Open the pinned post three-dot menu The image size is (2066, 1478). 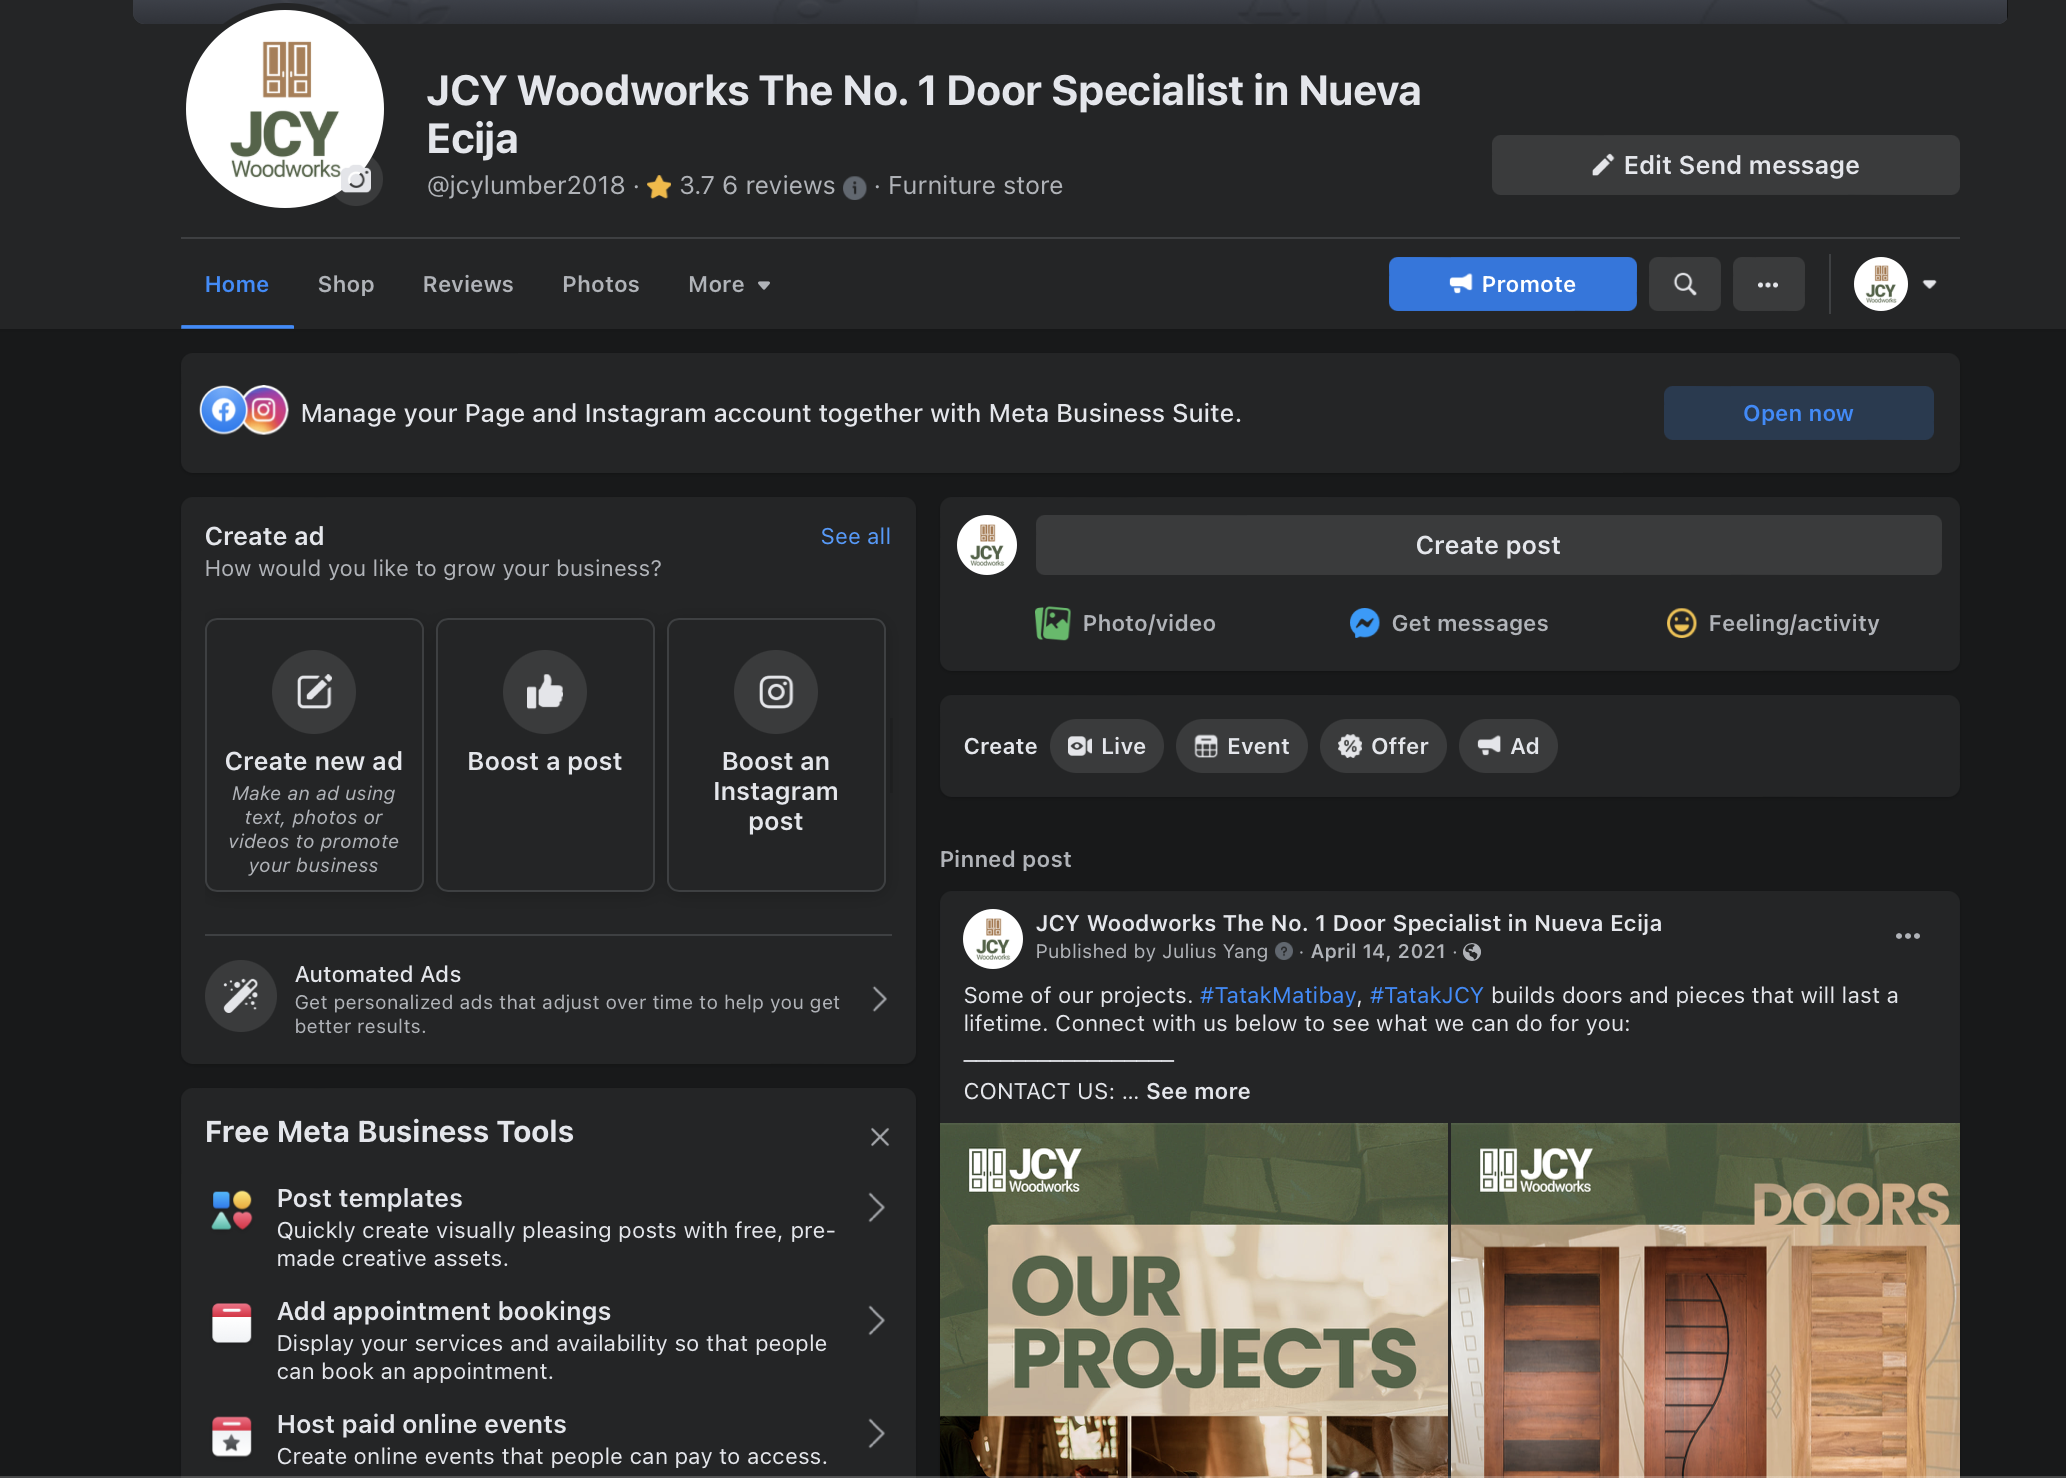[1907, 936]
